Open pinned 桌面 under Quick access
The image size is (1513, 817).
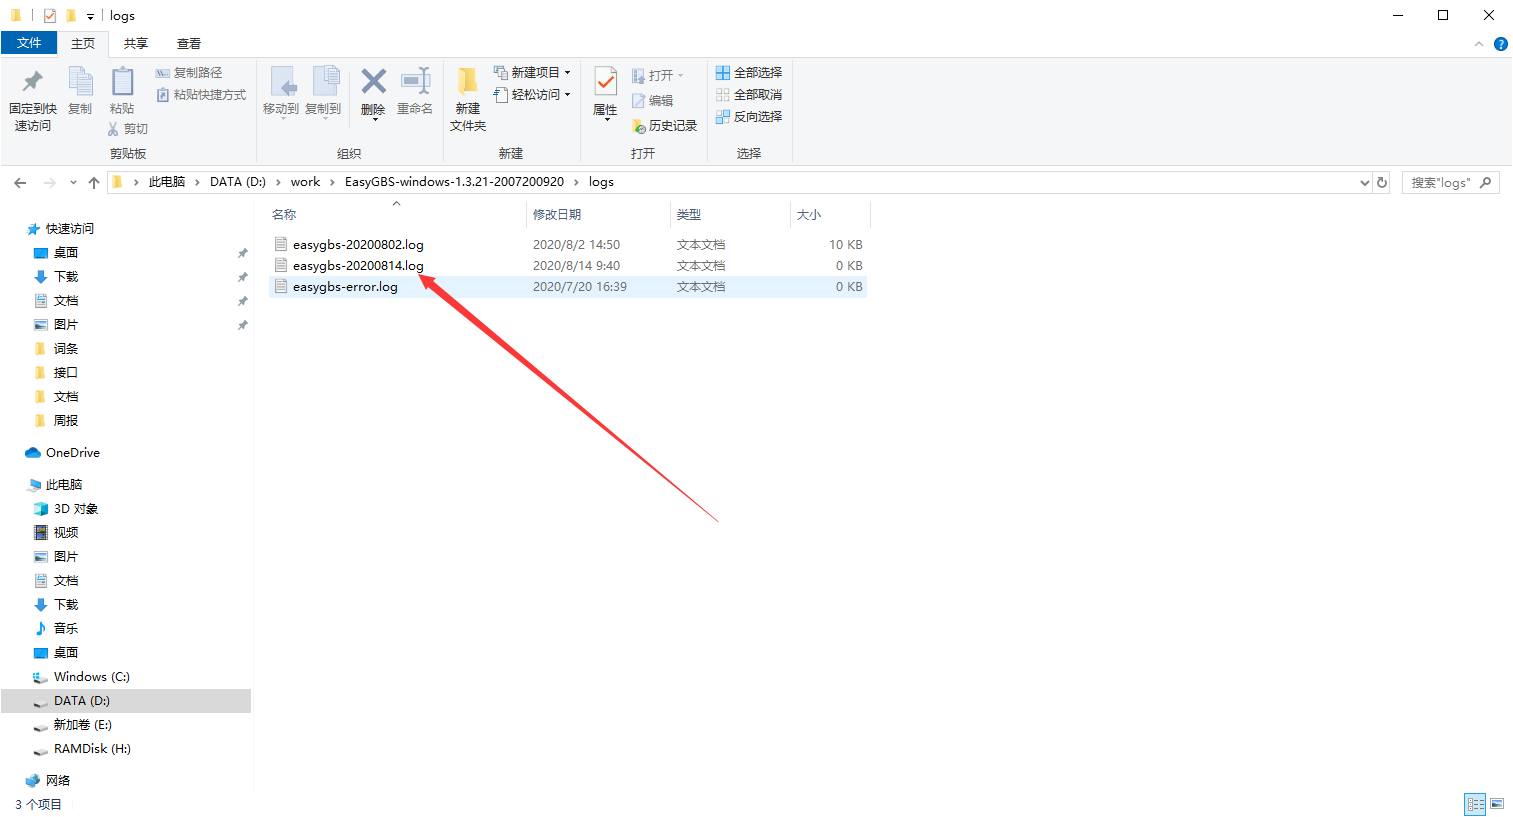(56, 253)
